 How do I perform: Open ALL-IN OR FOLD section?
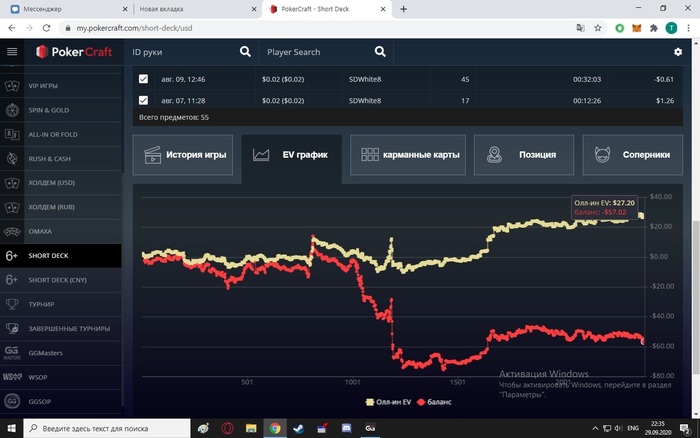pyautogui.click(x=61, y=134)
